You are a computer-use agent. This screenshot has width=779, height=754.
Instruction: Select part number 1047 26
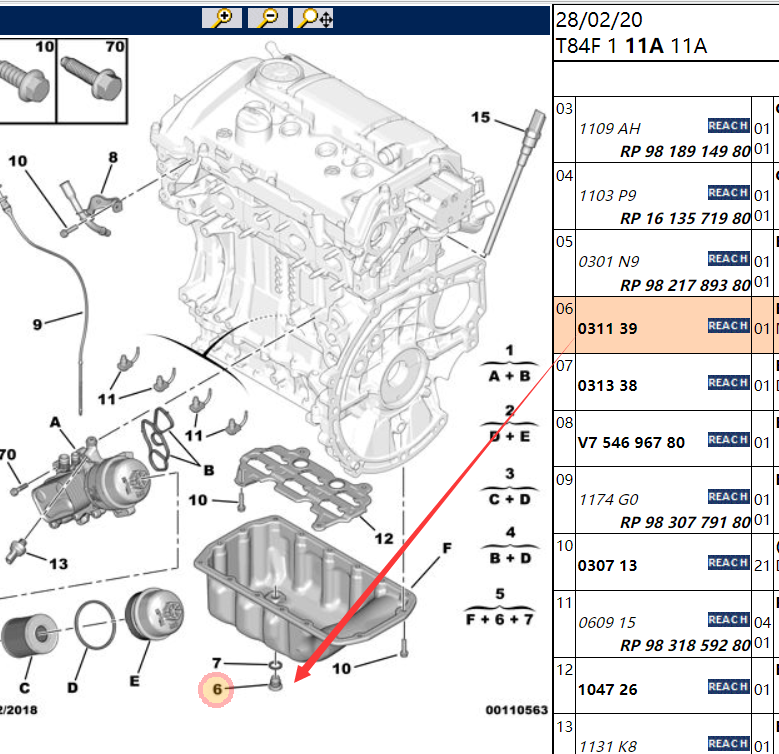click(x=608, y=690)
